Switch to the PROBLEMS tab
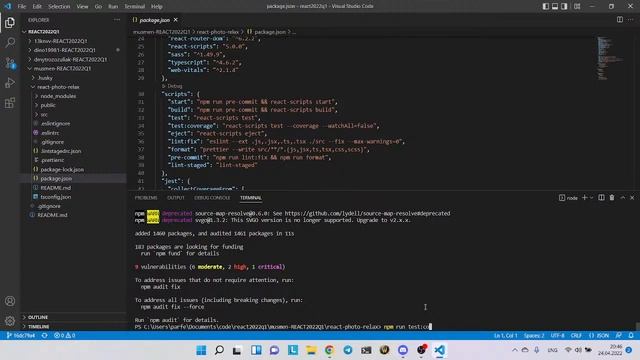The image size is (640, 360). [x=146, y=198]
